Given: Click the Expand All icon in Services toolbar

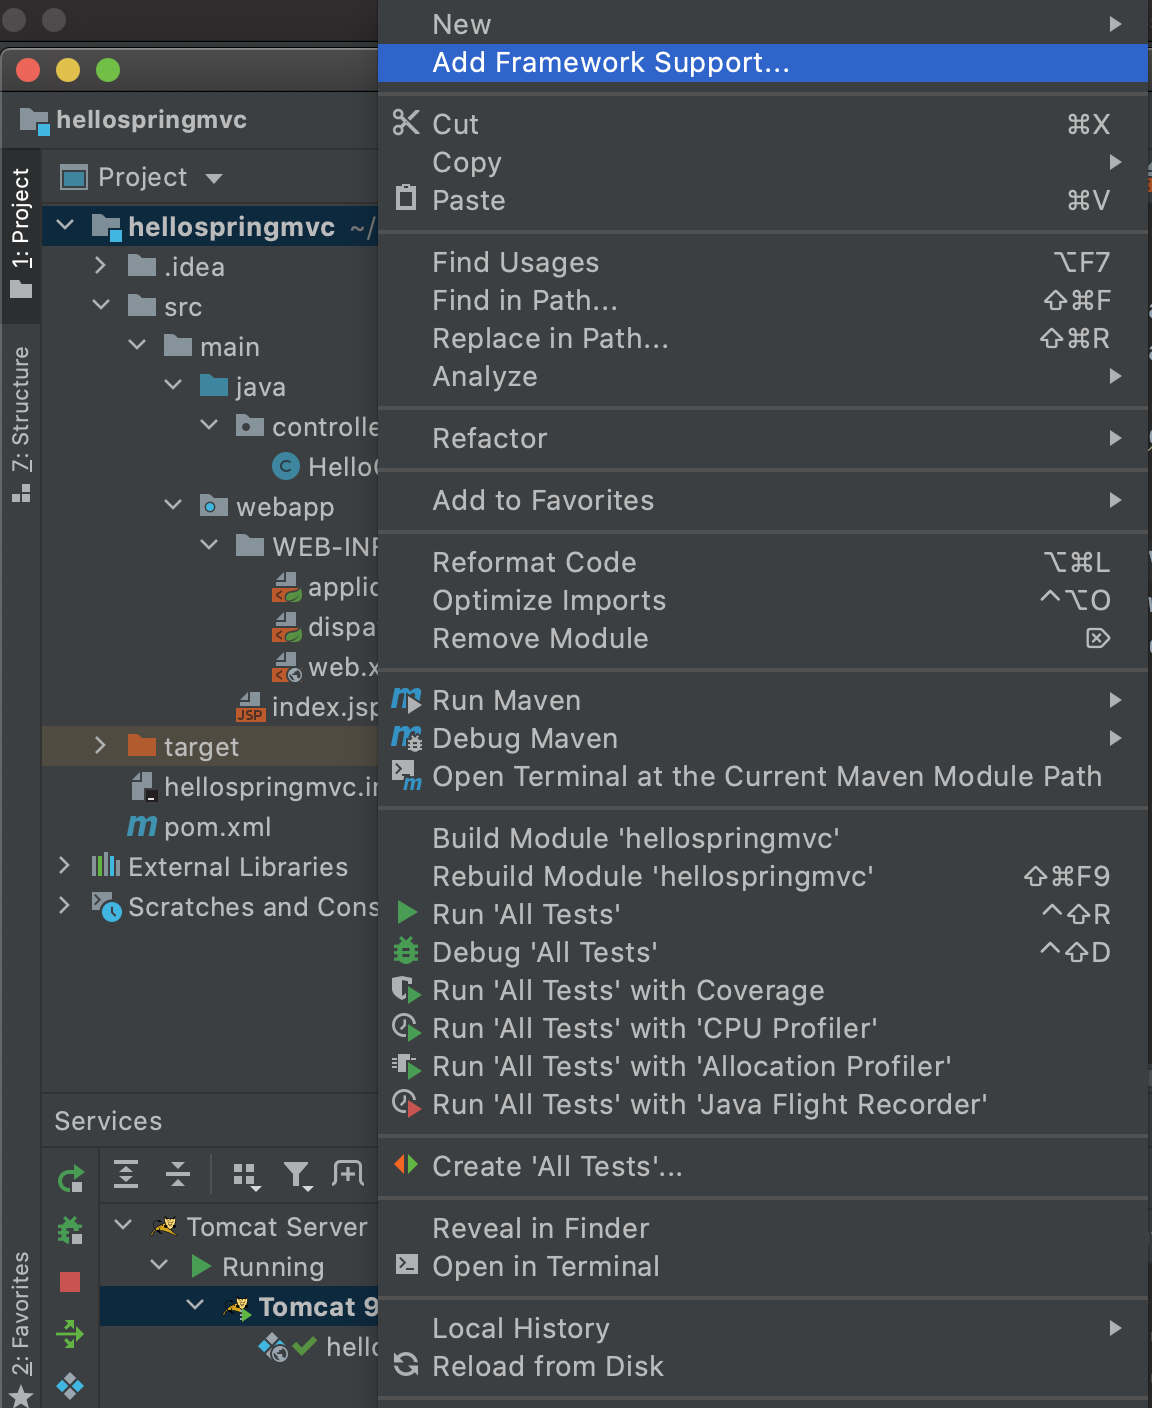Looking at the screenshot, I should (126, 1174).
